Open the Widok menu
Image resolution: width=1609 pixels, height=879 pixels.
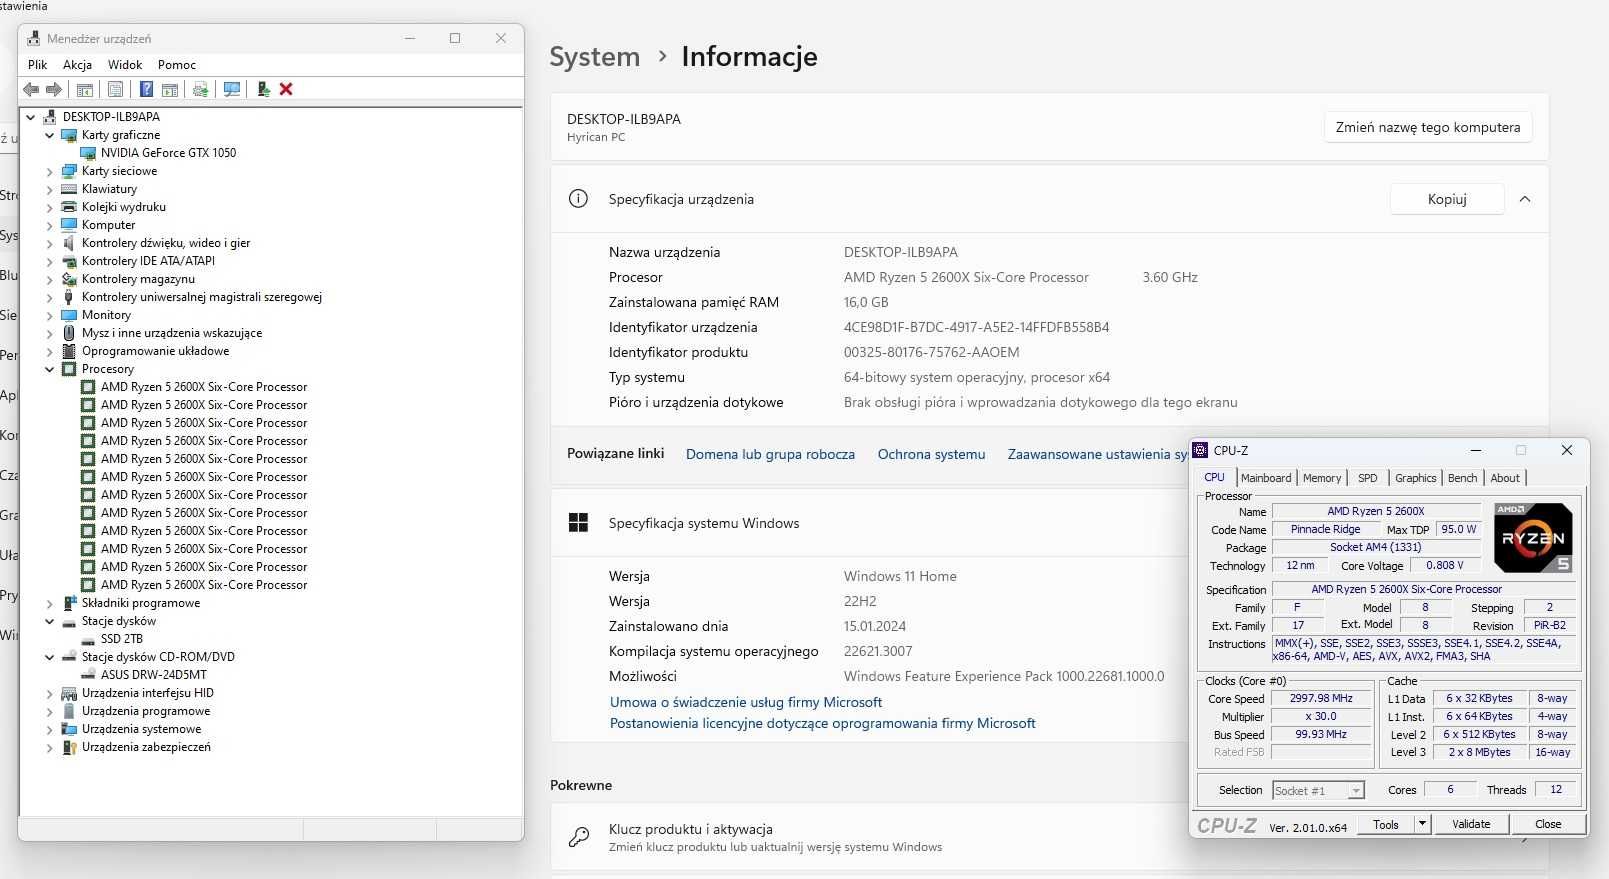tap(125, 64)
